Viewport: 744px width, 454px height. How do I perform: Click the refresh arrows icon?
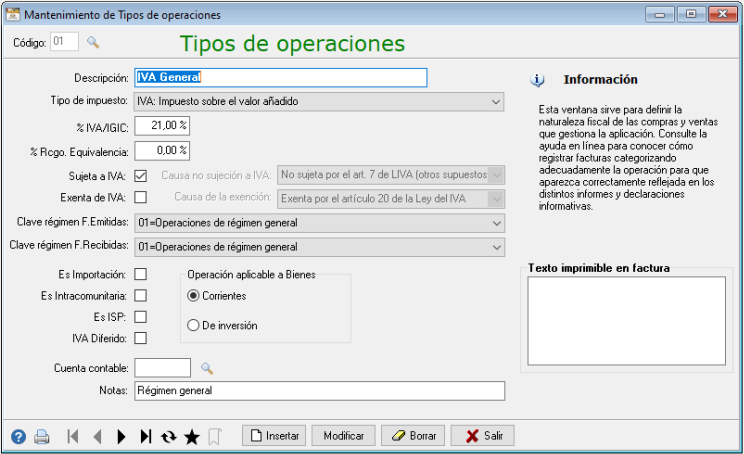(x=168, y=436)
